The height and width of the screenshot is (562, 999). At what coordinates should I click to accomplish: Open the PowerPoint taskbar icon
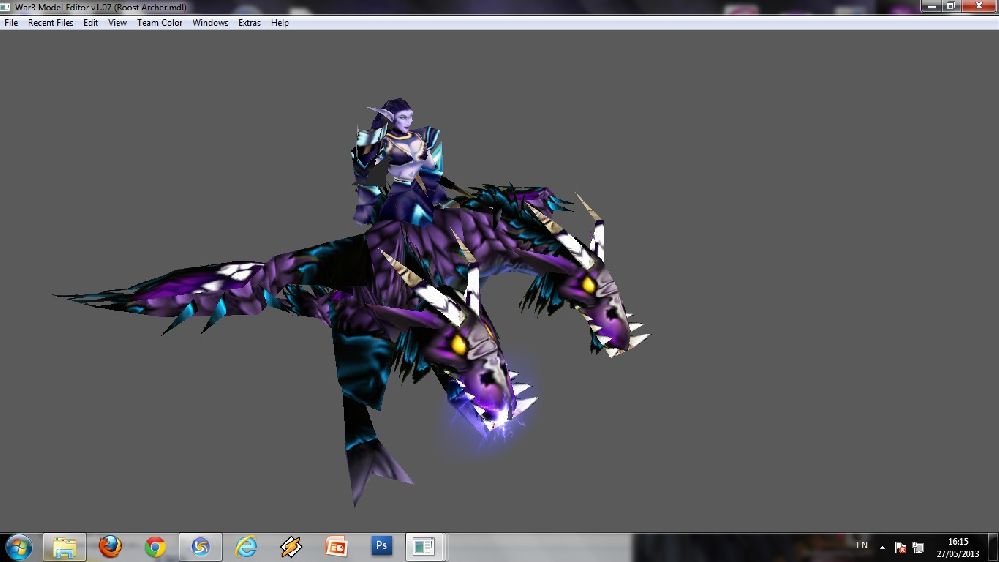click(x=336, y=547)
